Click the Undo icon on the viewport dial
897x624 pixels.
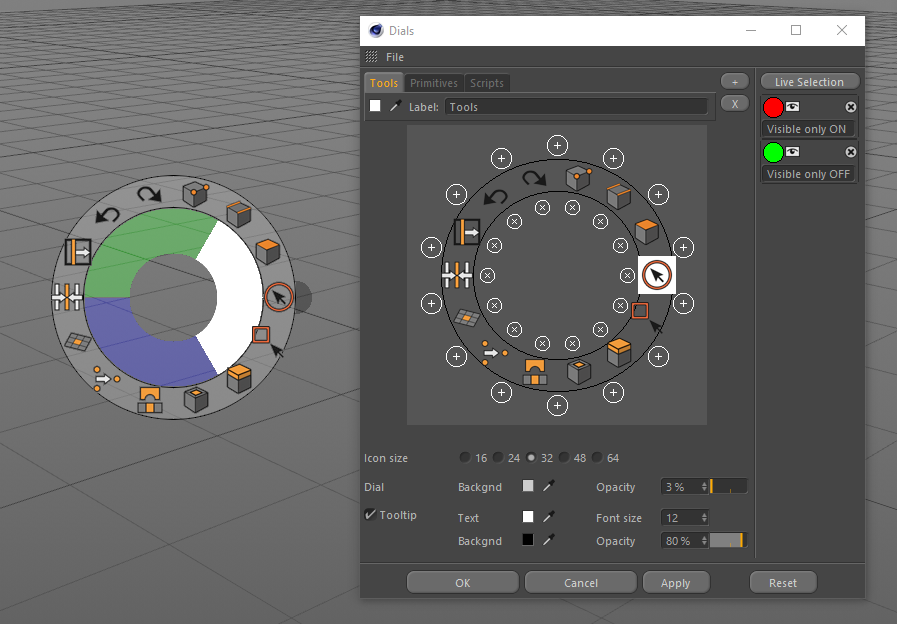pyautogui.click(x=107, y=213)
